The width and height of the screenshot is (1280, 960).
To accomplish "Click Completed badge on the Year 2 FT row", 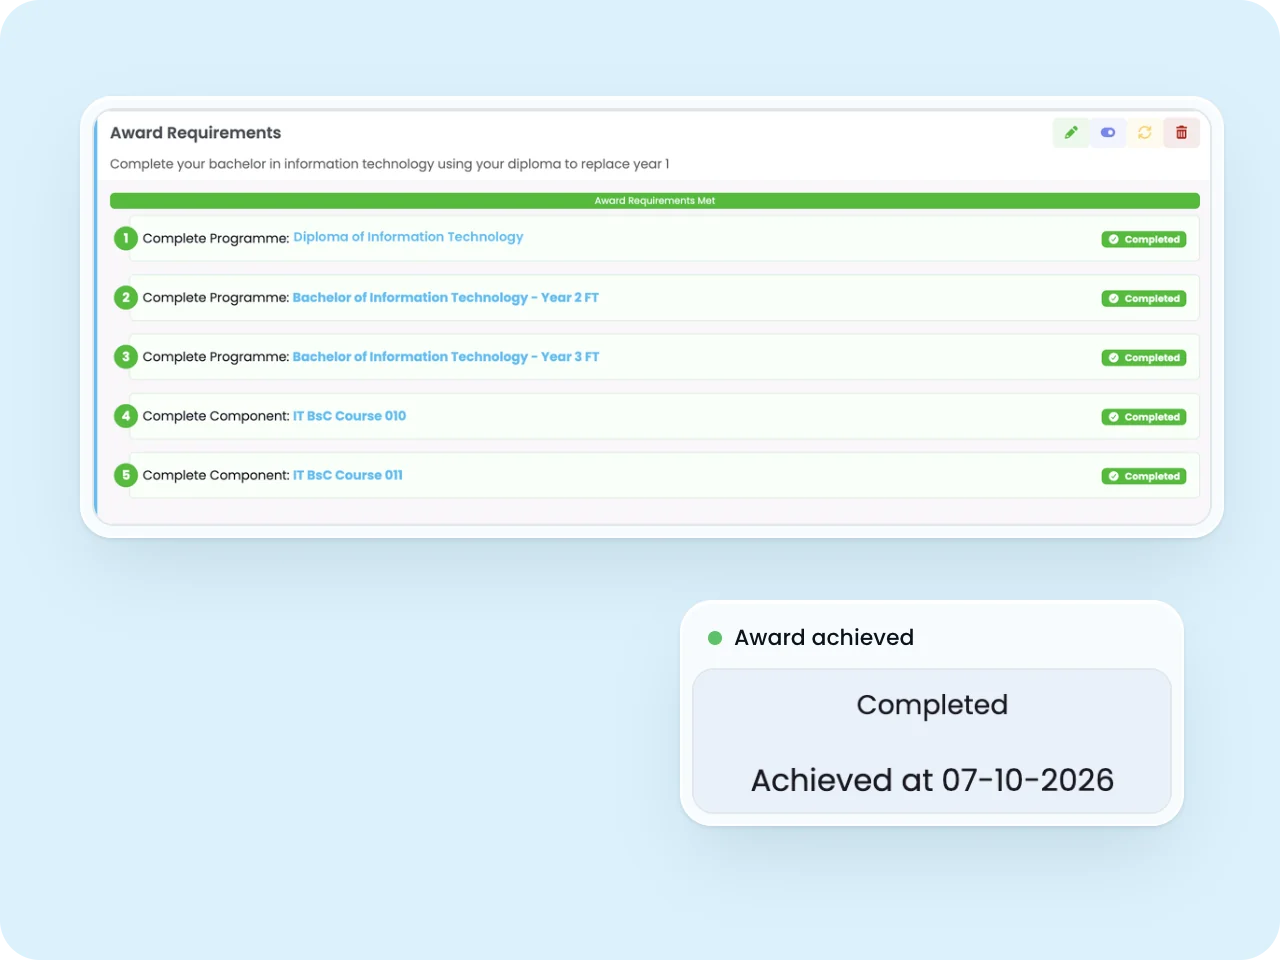I will click(x=1144, y=298).
